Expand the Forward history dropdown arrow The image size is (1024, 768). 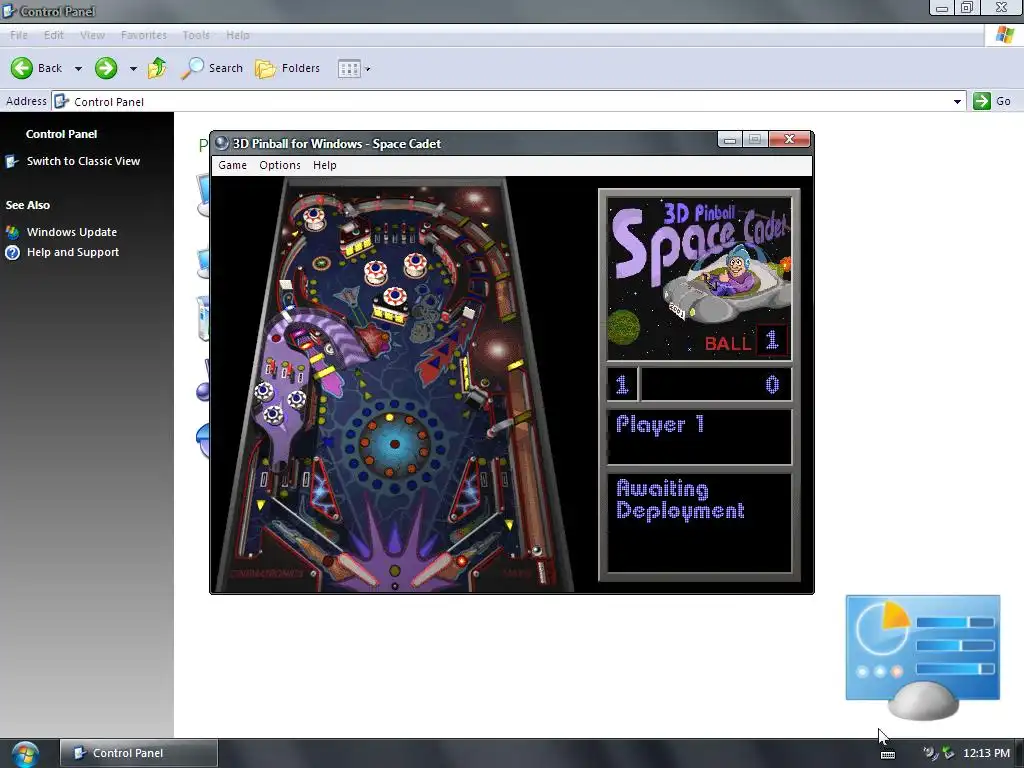[133, 68]
